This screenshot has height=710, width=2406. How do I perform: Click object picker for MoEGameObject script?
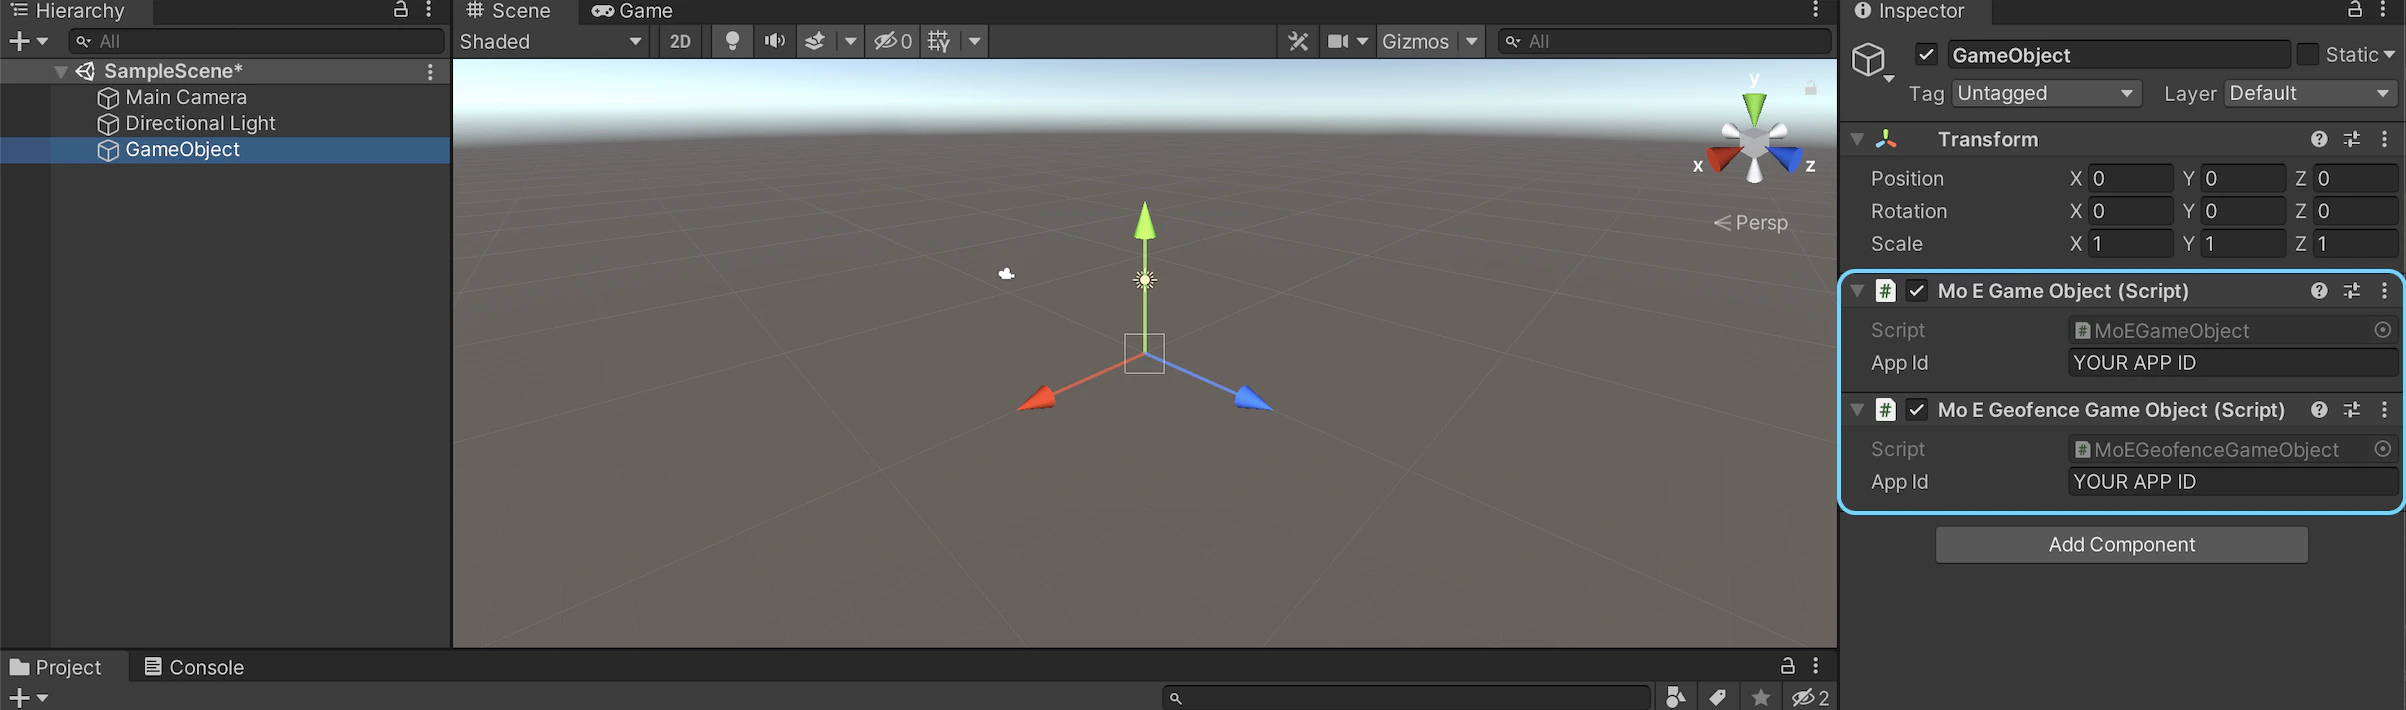pyautogui.click(x=2383, y=330)
